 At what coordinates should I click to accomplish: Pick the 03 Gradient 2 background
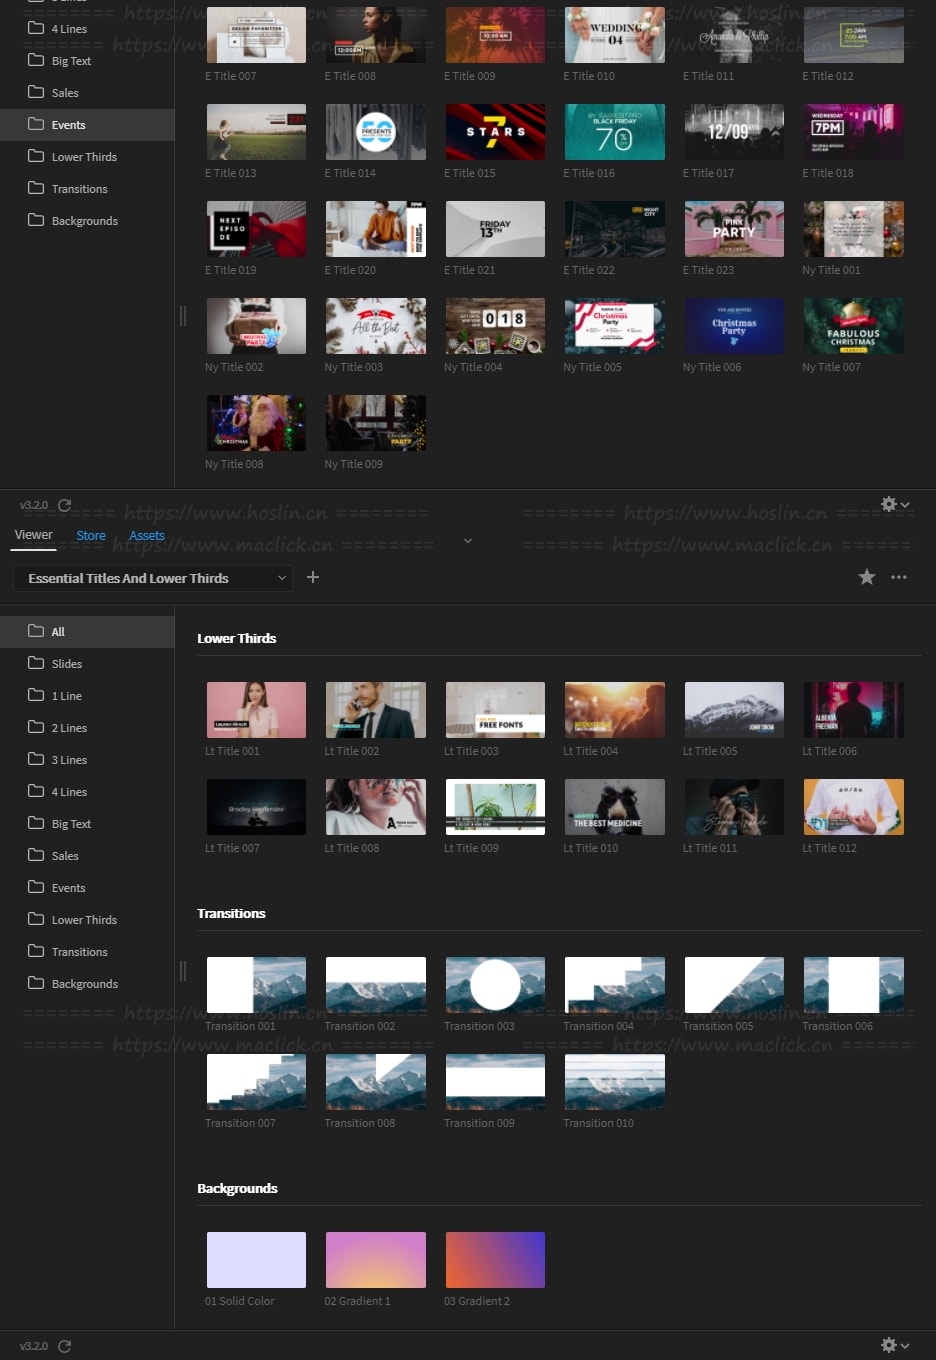click(x=495, y=1260)
